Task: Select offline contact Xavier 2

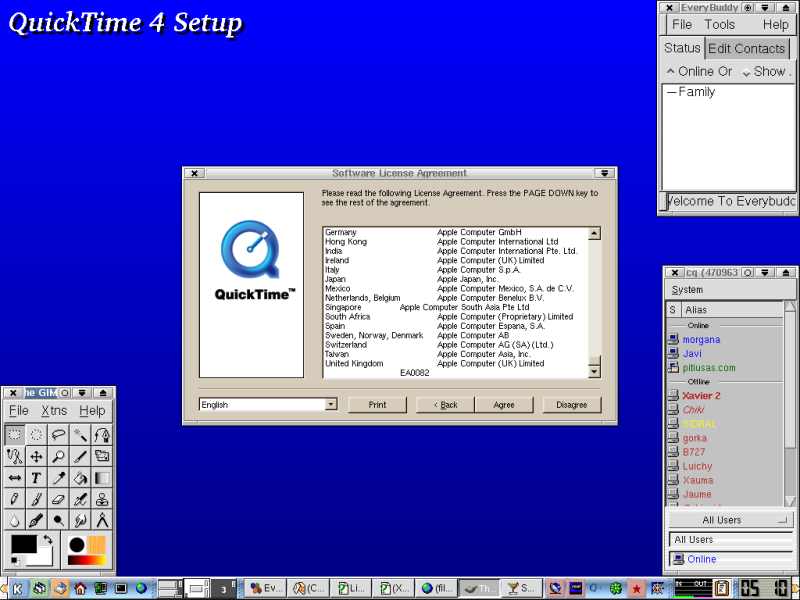Action: pyautogui.click(x=701, y=395)
